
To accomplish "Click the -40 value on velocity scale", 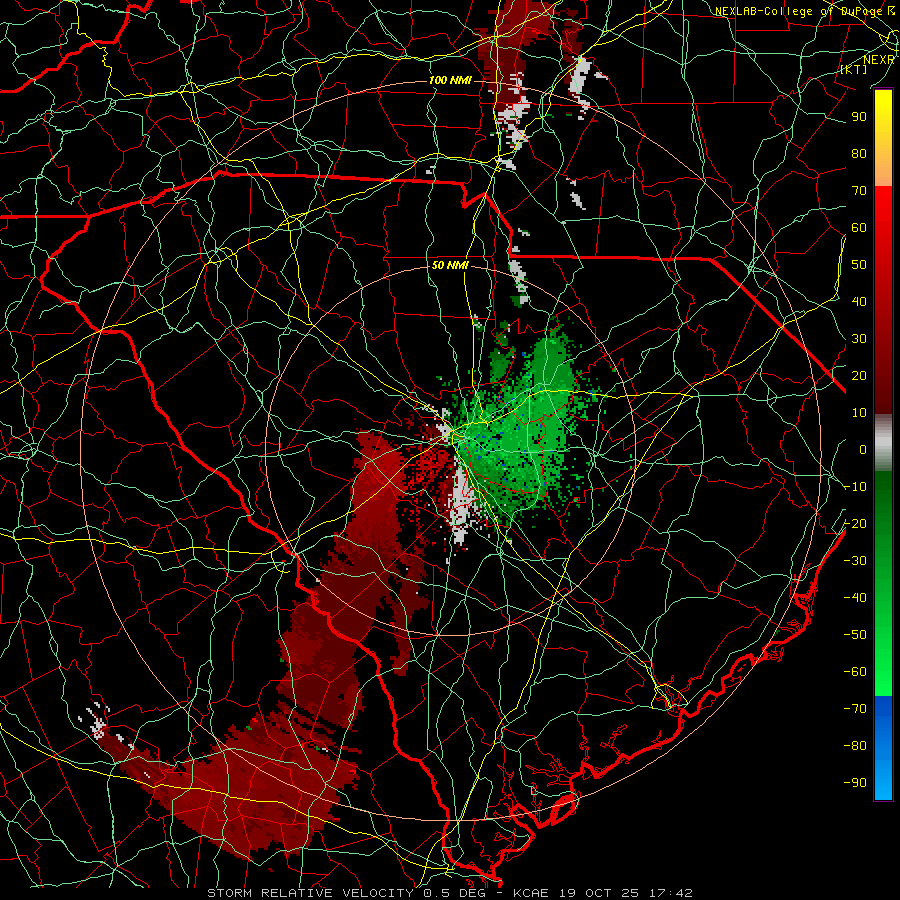I will 855,598.
